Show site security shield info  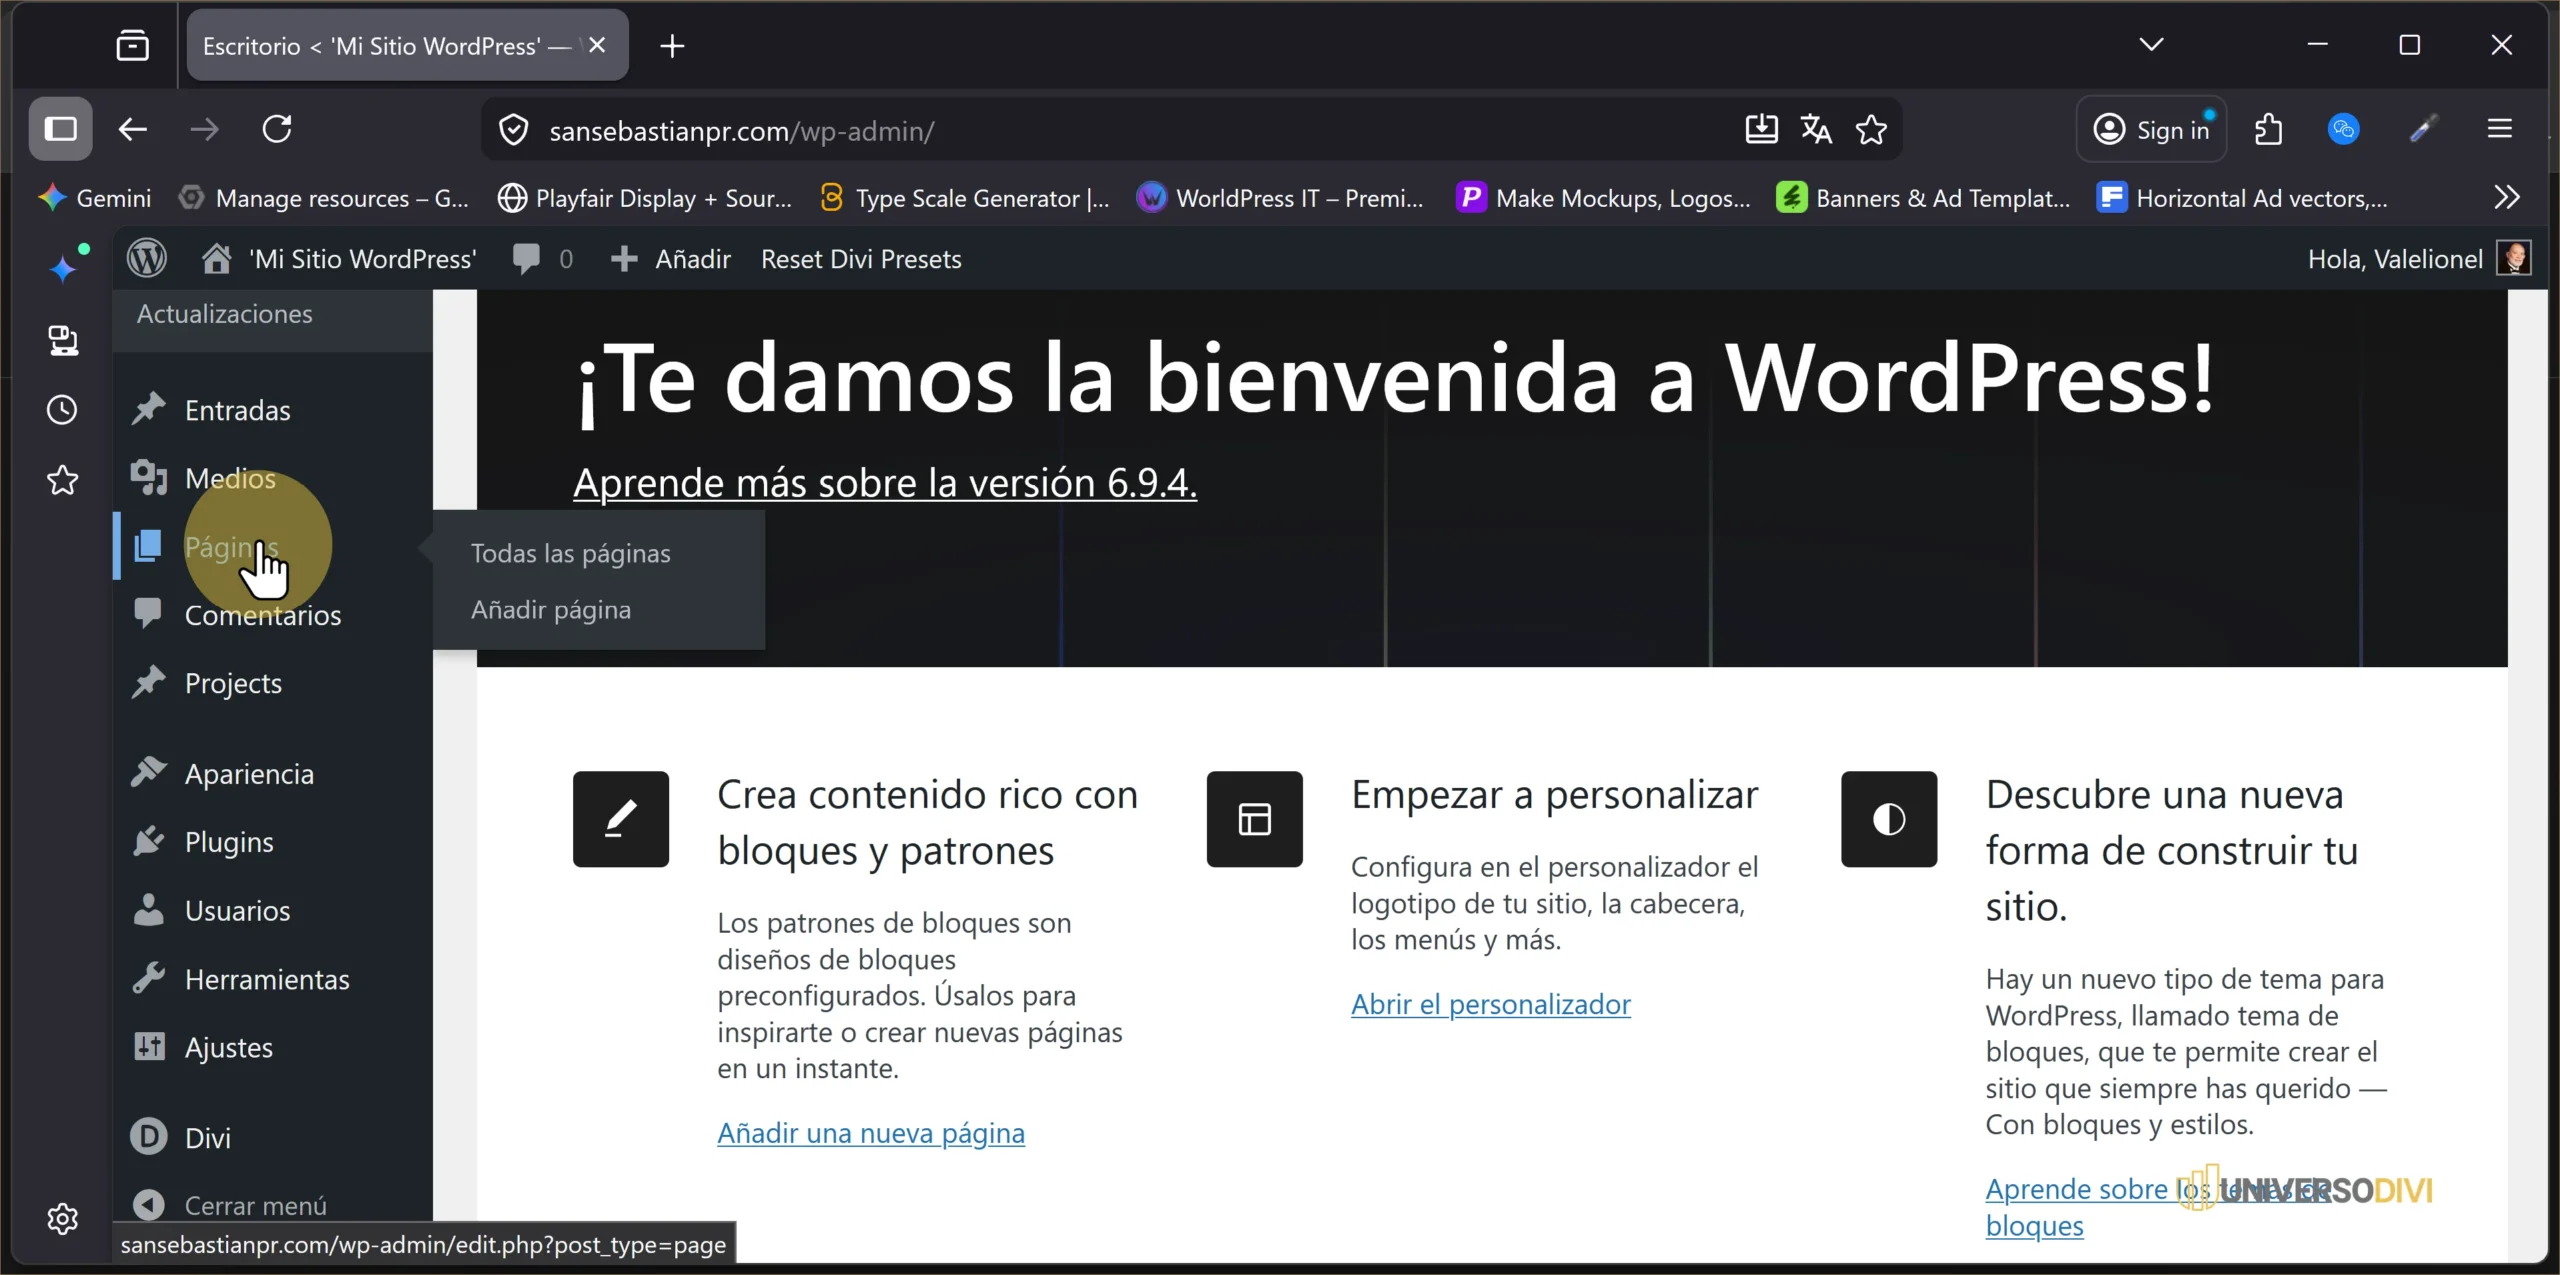click(514, 130)
